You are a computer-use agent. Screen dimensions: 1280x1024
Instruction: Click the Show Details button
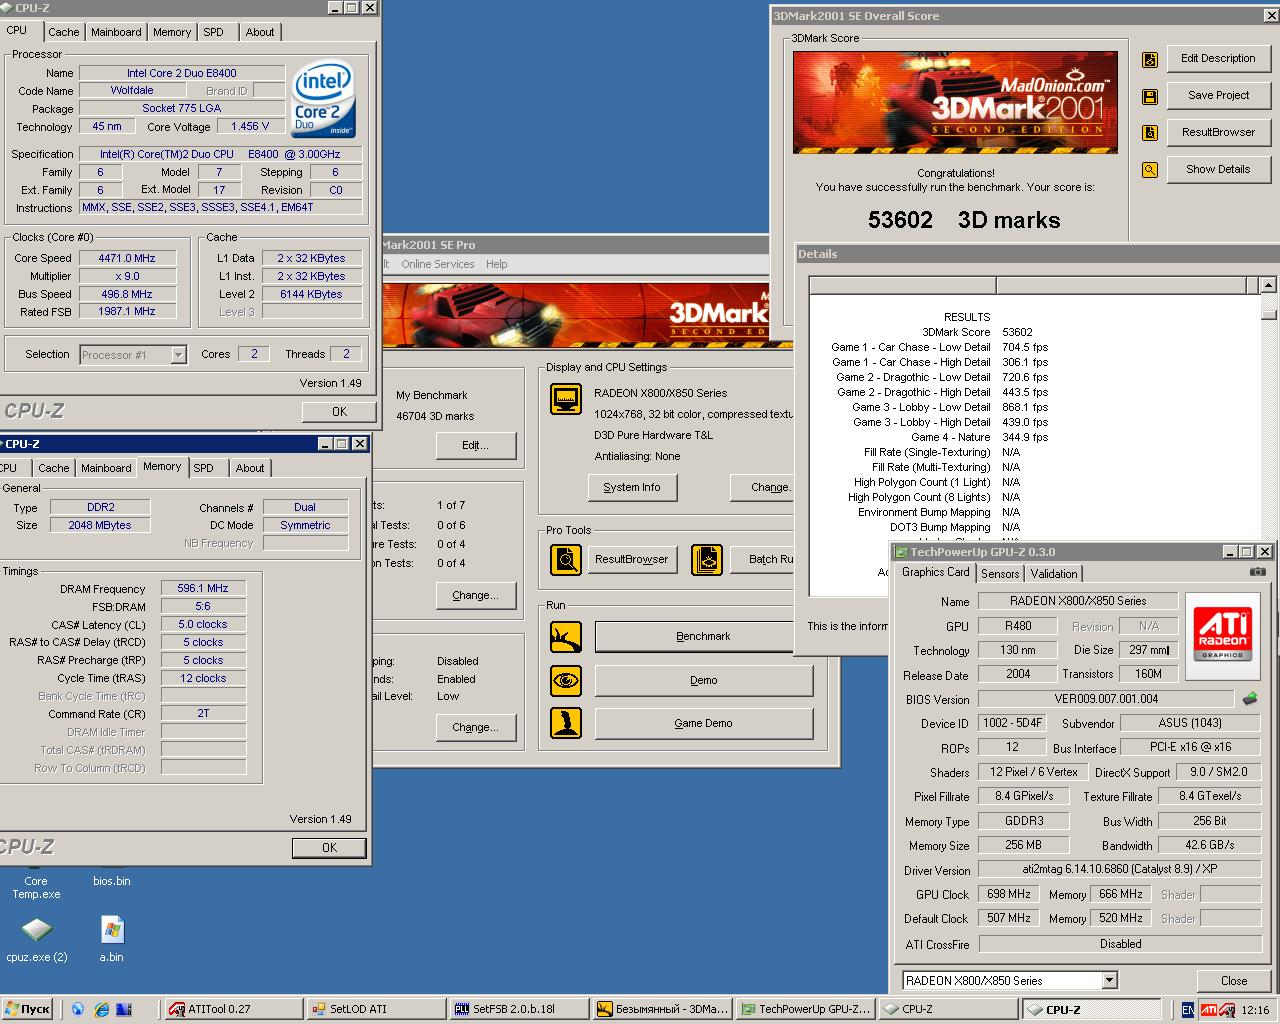(1218, 169)
